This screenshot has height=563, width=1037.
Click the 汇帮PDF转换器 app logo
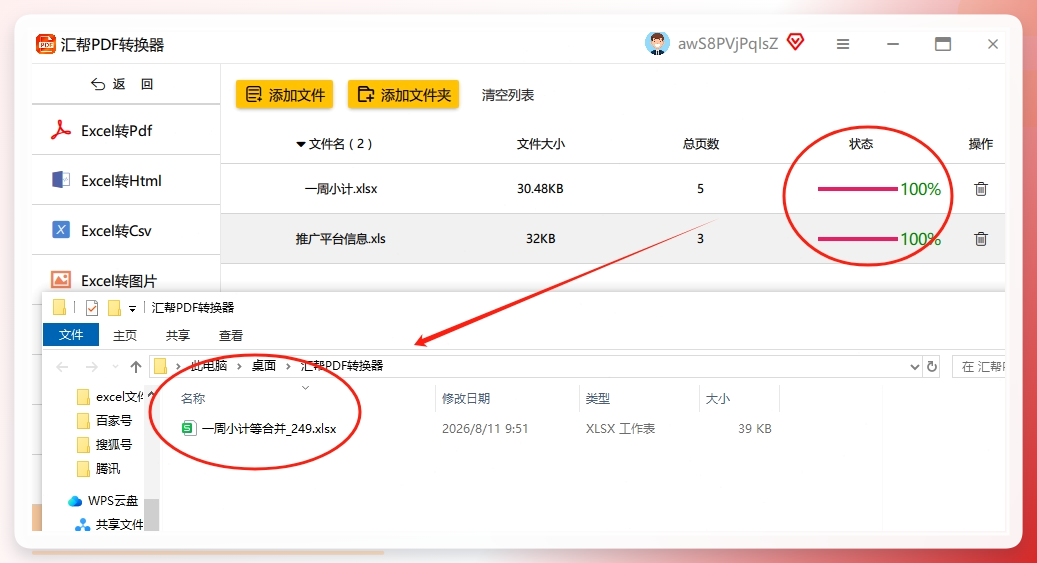(x=46, y=44)
